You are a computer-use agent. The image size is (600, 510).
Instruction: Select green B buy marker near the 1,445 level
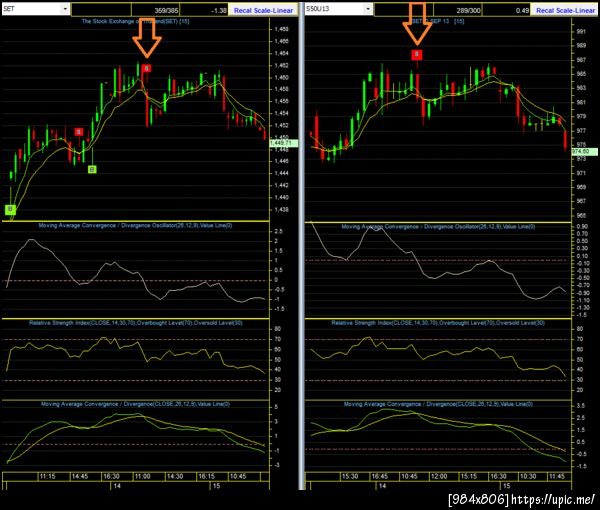click(92, 169)
